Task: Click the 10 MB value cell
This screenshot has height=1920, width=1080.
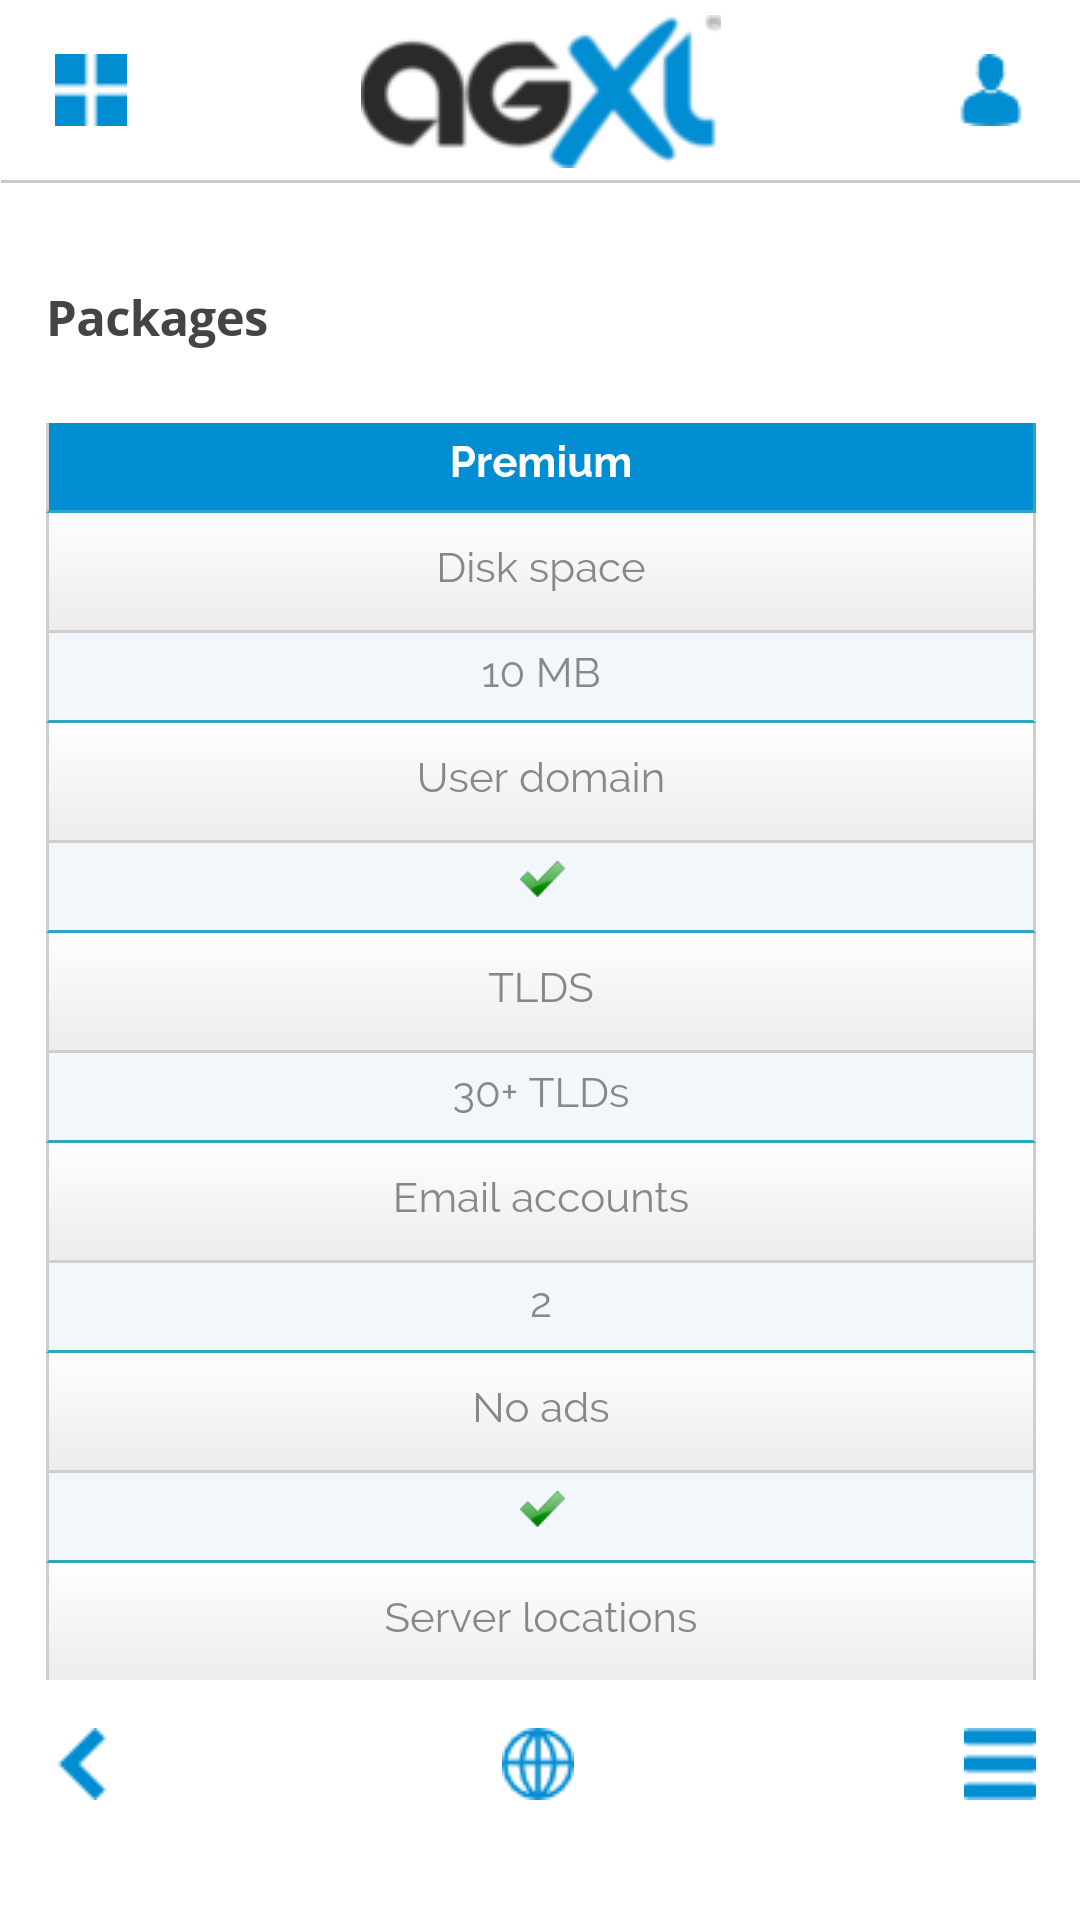Action: (x=541, y=676)
